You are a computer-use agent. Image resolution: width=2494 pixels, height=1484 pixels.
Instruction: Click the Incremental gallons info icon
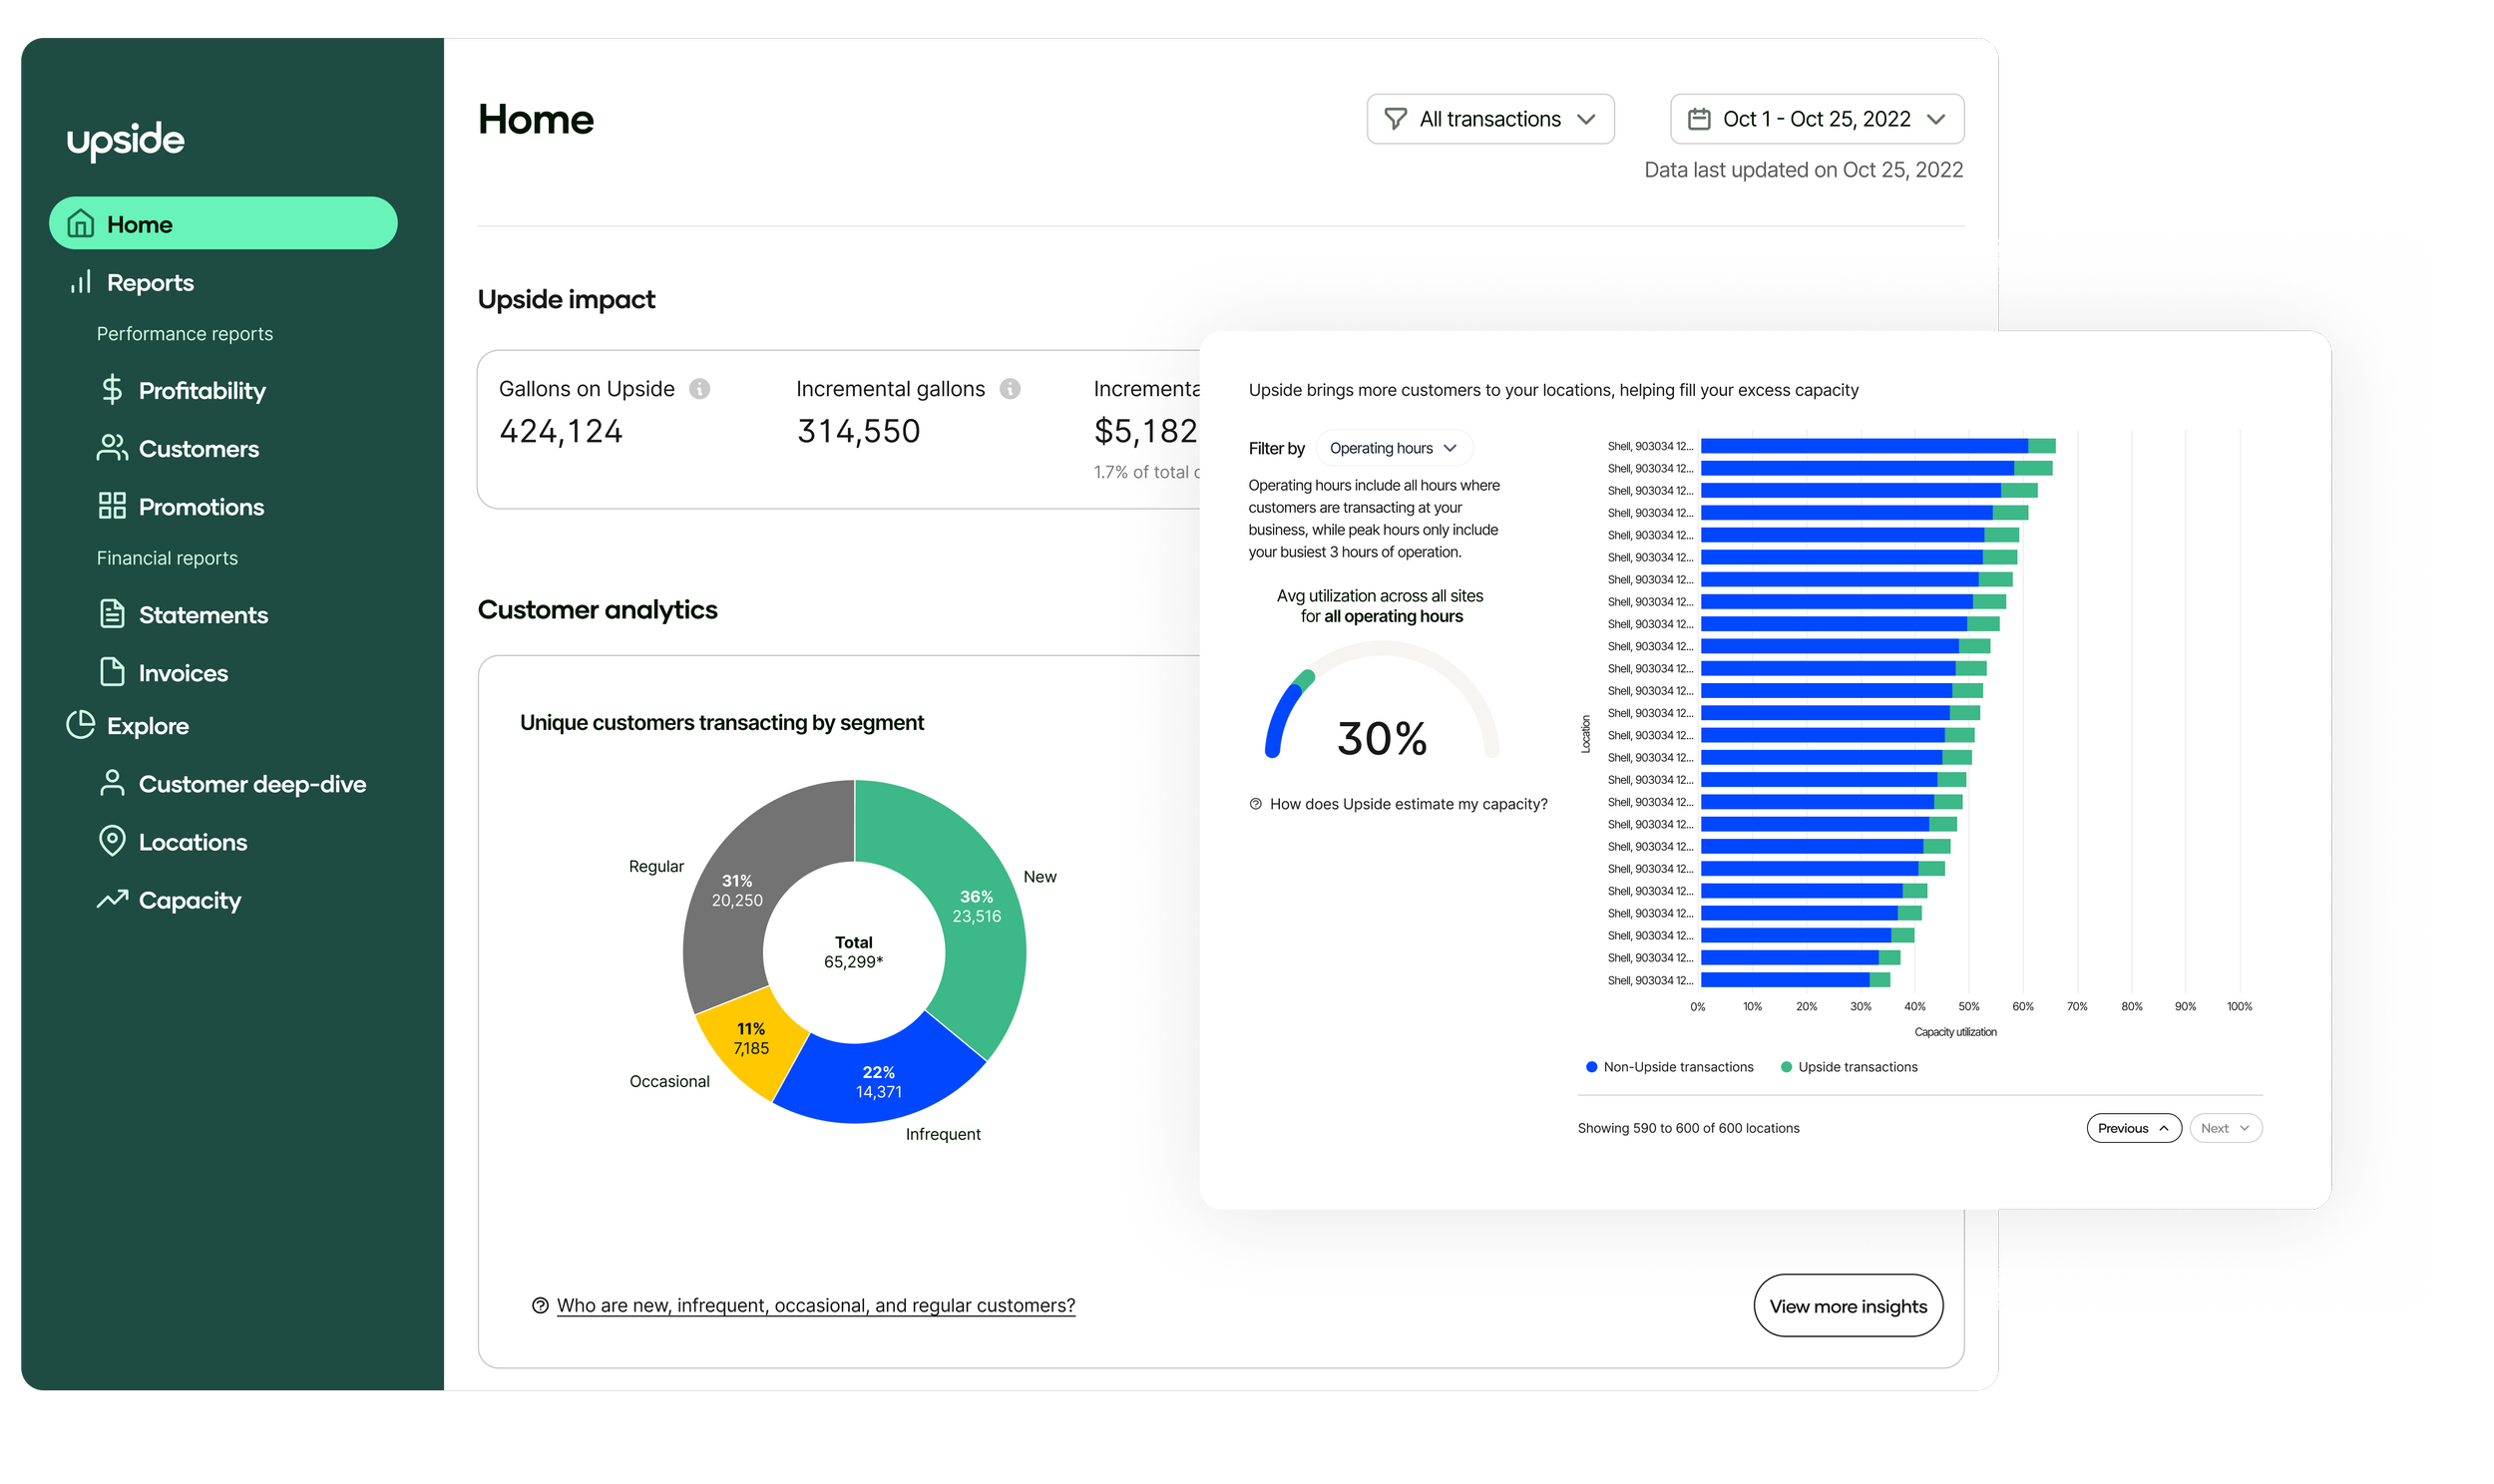tap(1010, 389)
